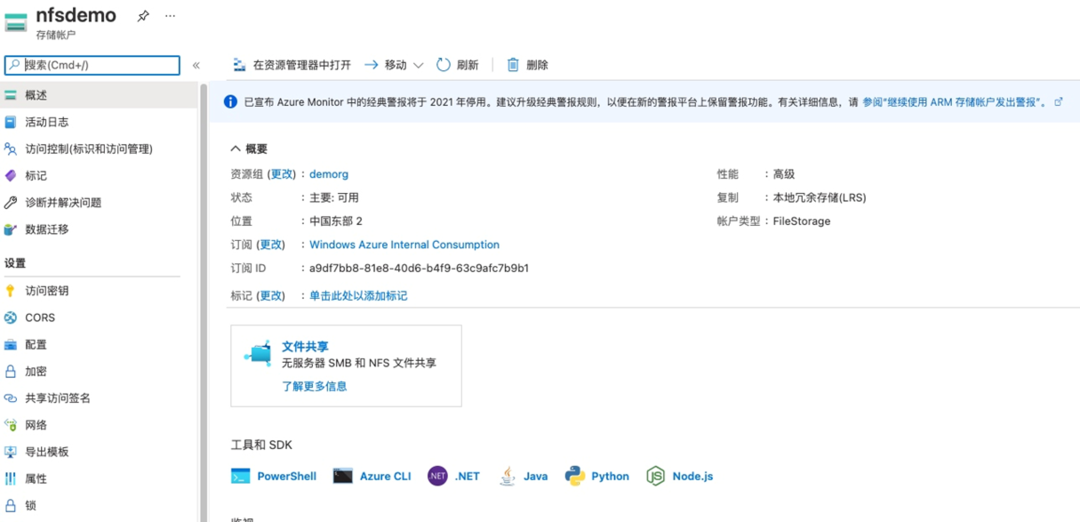Click the 访问密钥 key icon
The height and width of the screenshot is (522, 1080).
click(x=10, y=291)
